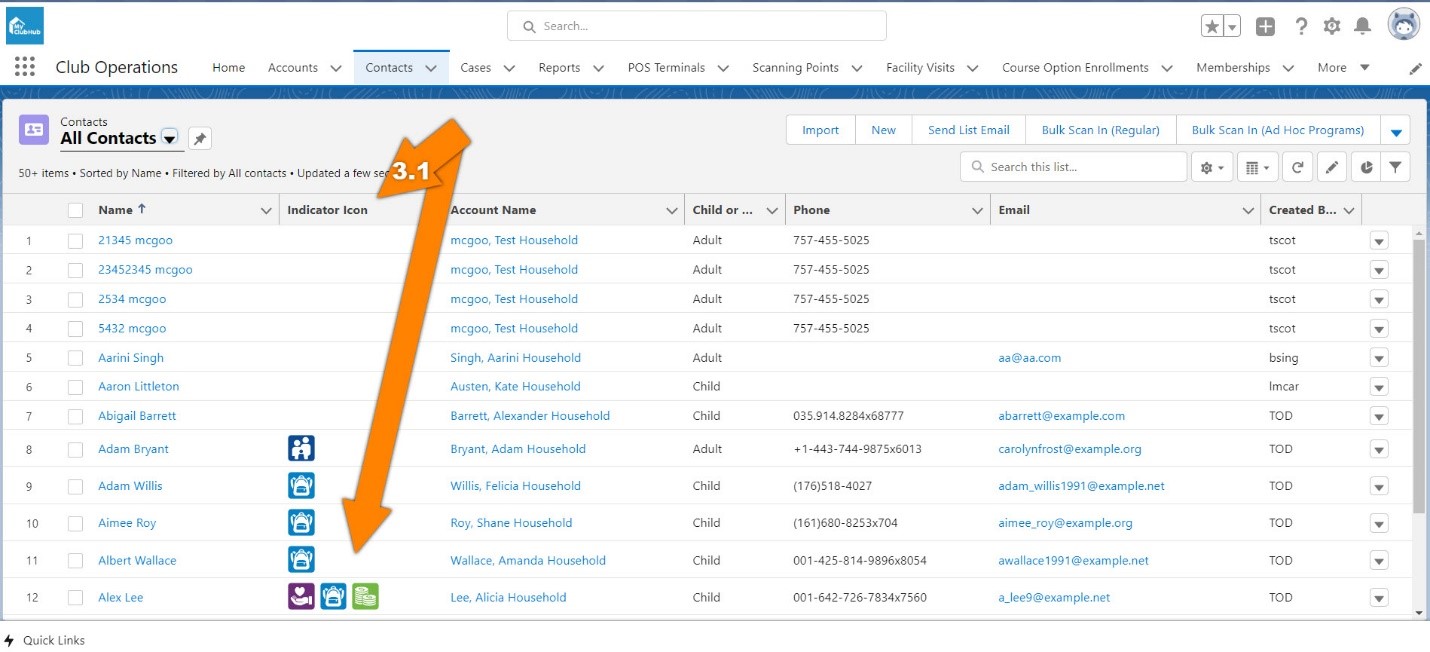Screen dimensions: 1430x652
Task: Refresh the contacts list
Action: 1297,168
